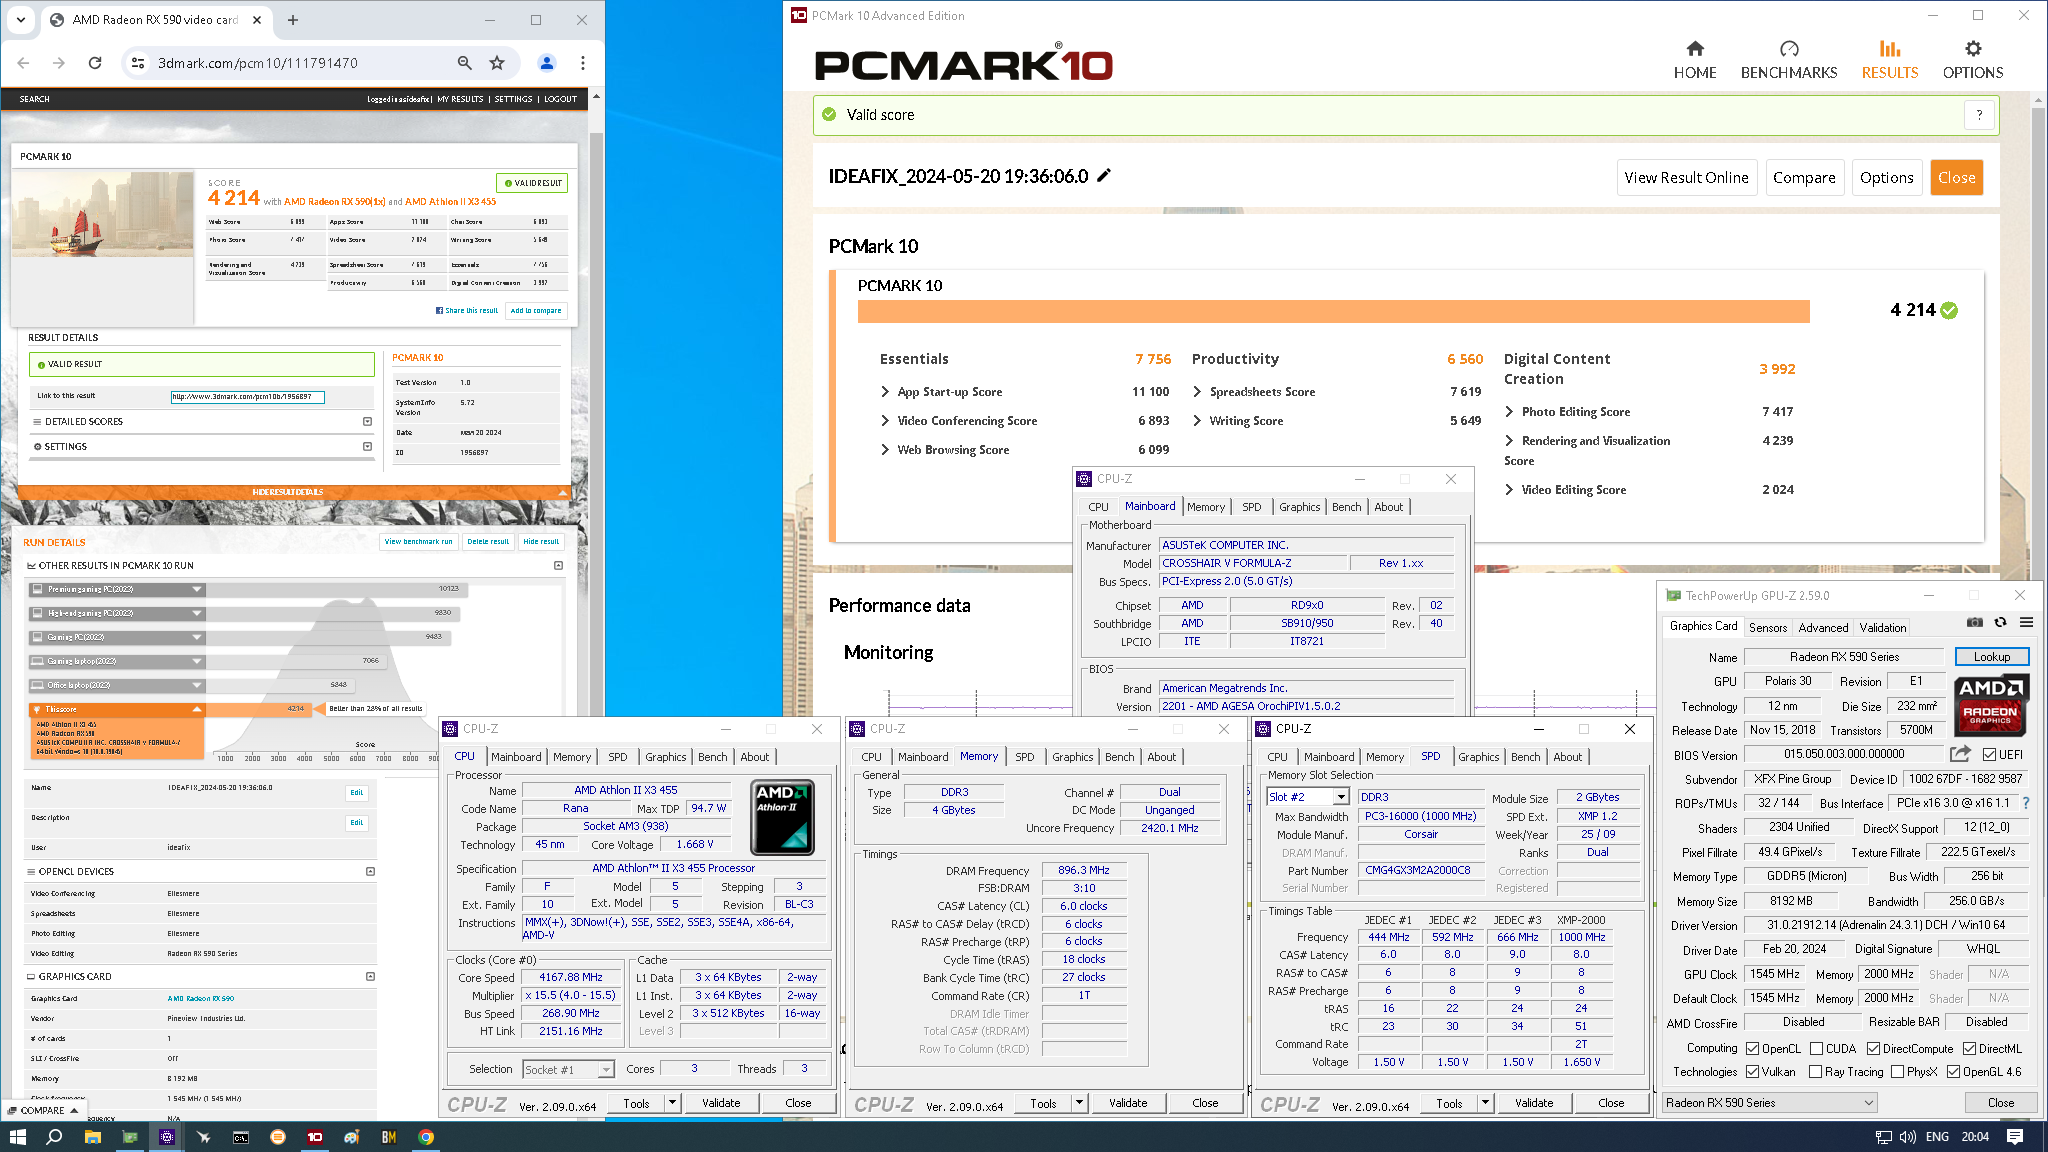Toggle Ray Tracing checkbox in GPU-Z
Image resolution: width=2048 pixels, height=1152 pixels.
pos(1815,1072)
